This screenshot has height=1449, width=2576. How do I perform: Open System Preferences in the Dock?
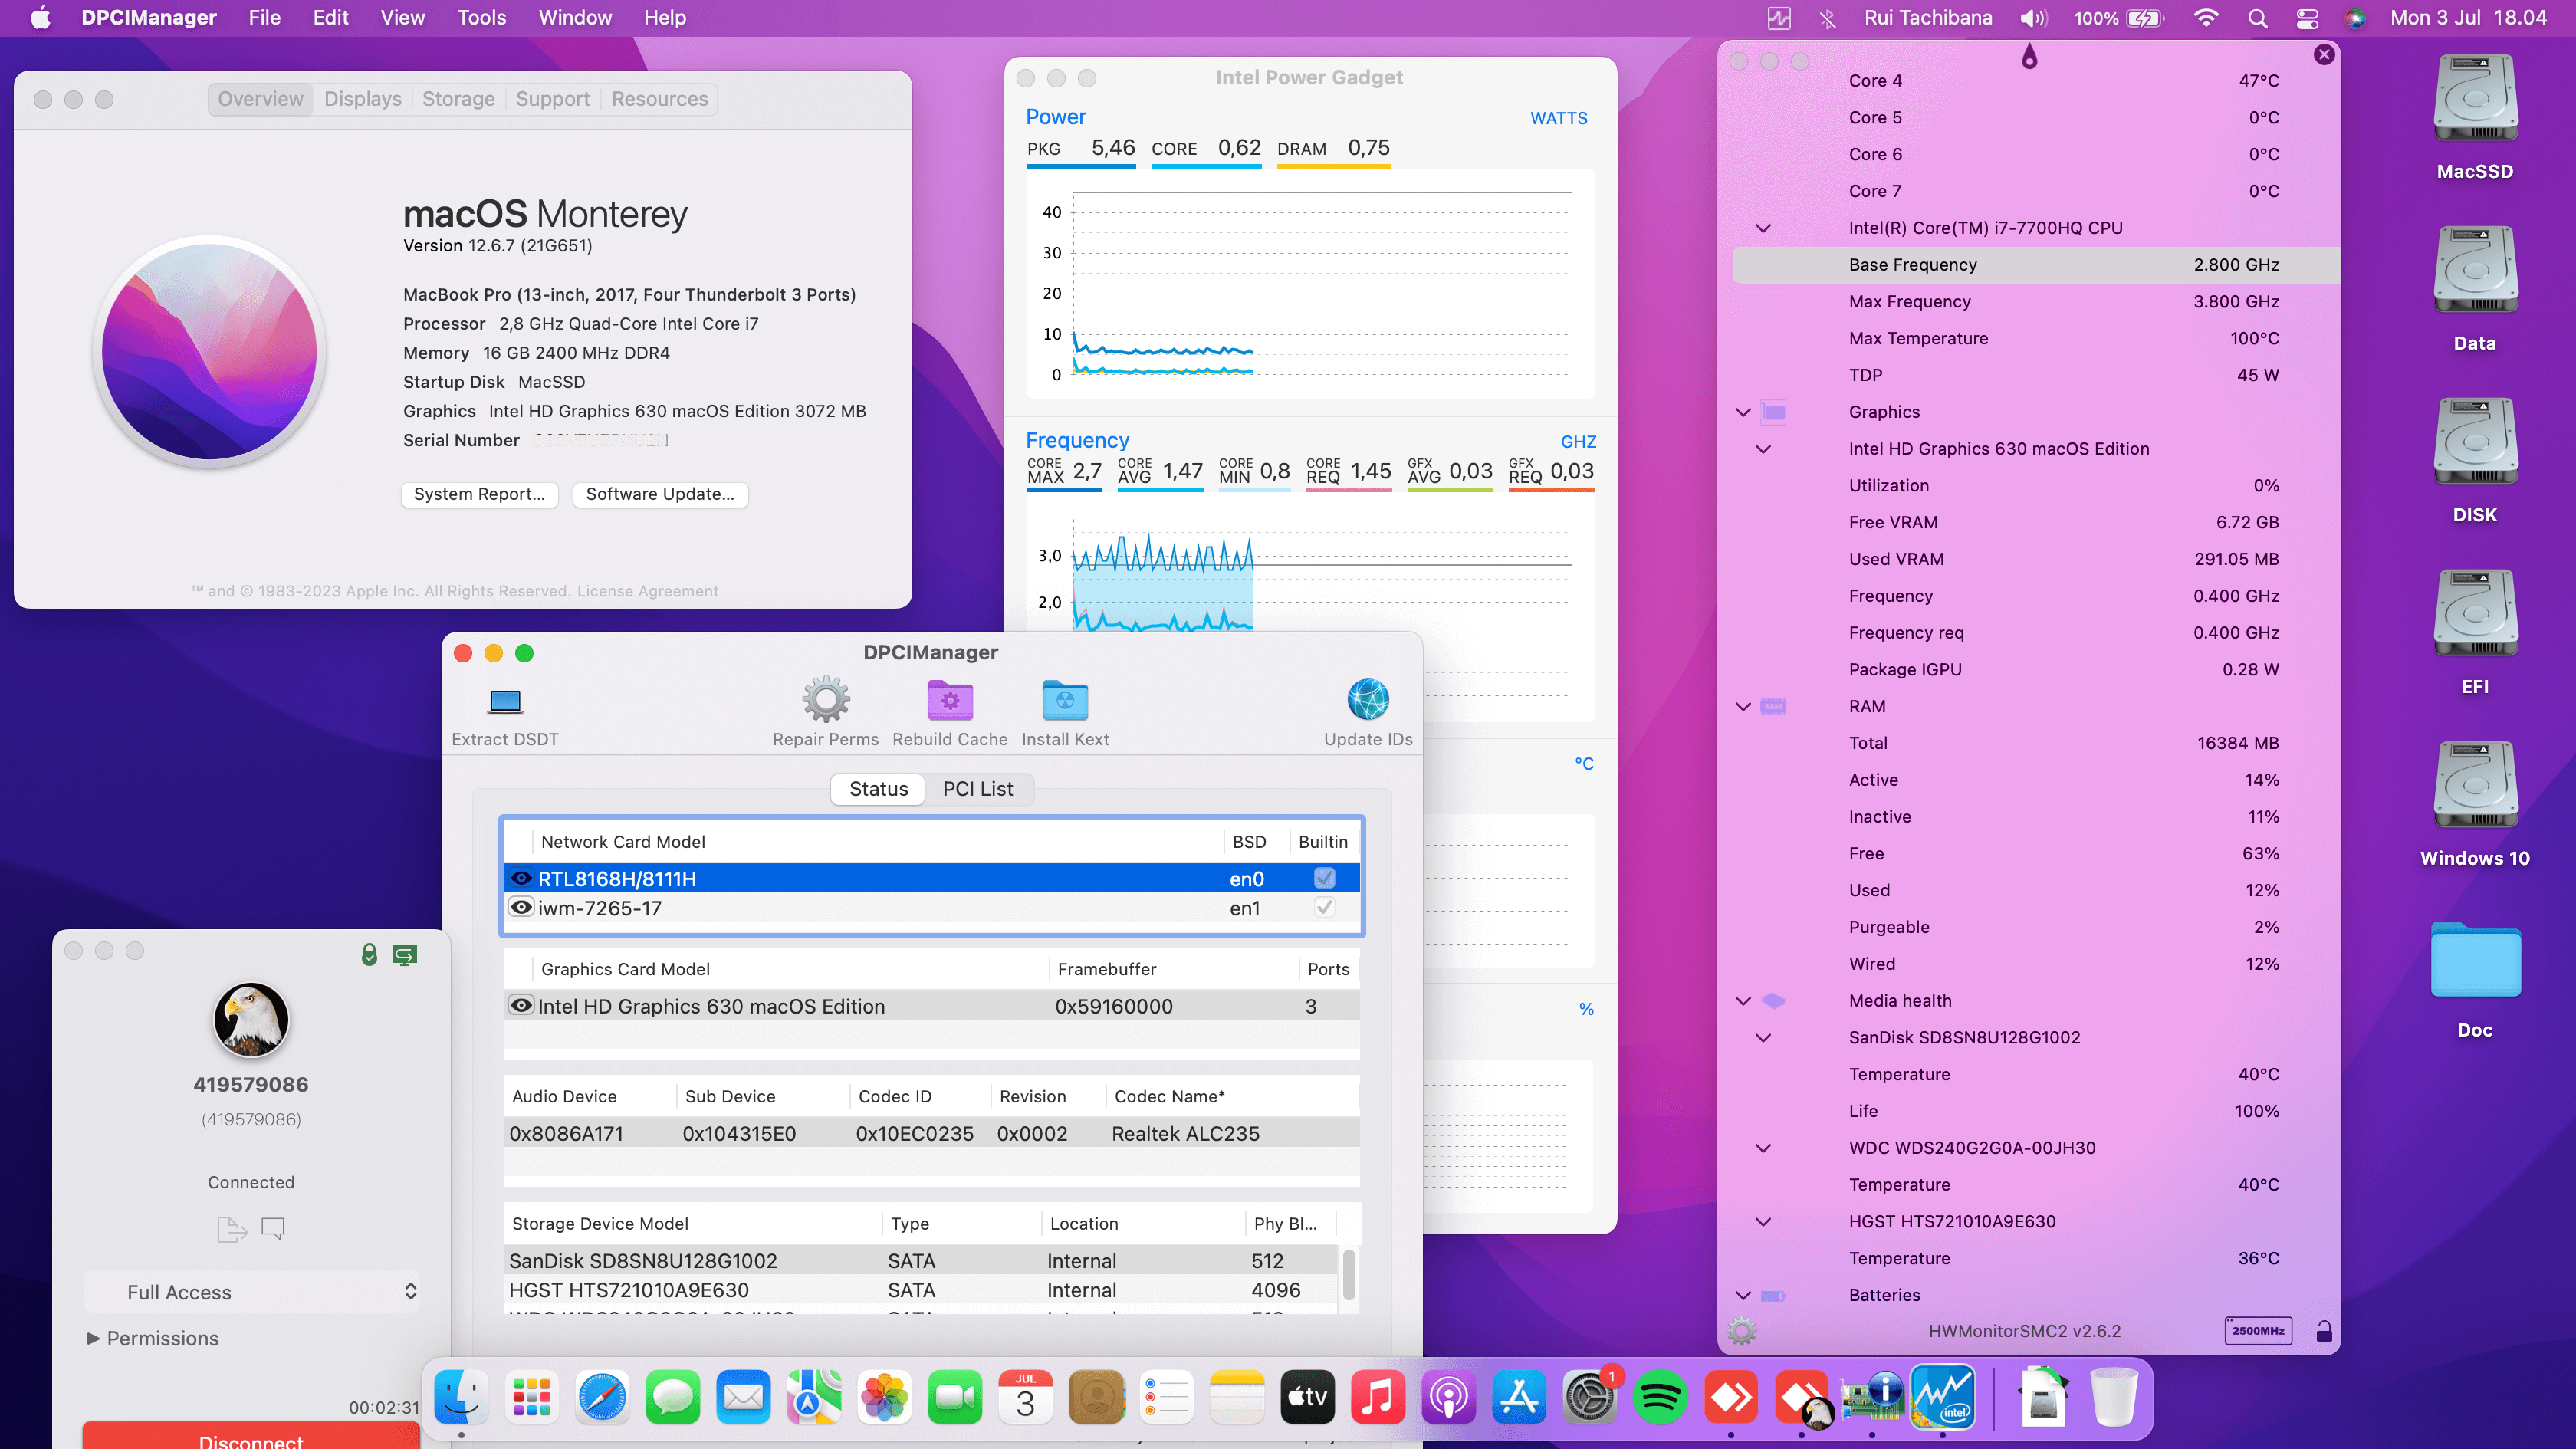1590,1397
